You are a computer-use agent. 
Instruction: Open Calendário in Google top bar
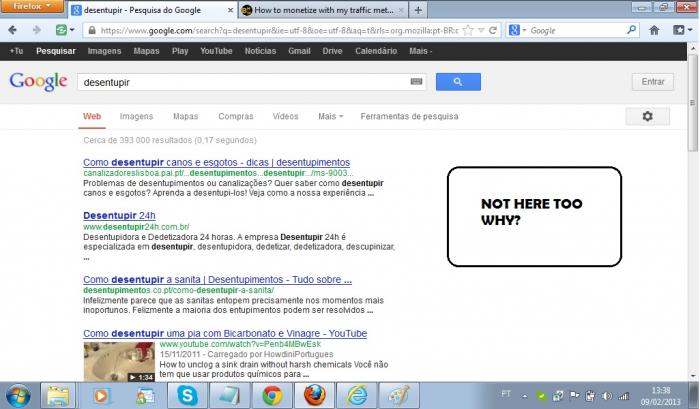tap(376, 51)
